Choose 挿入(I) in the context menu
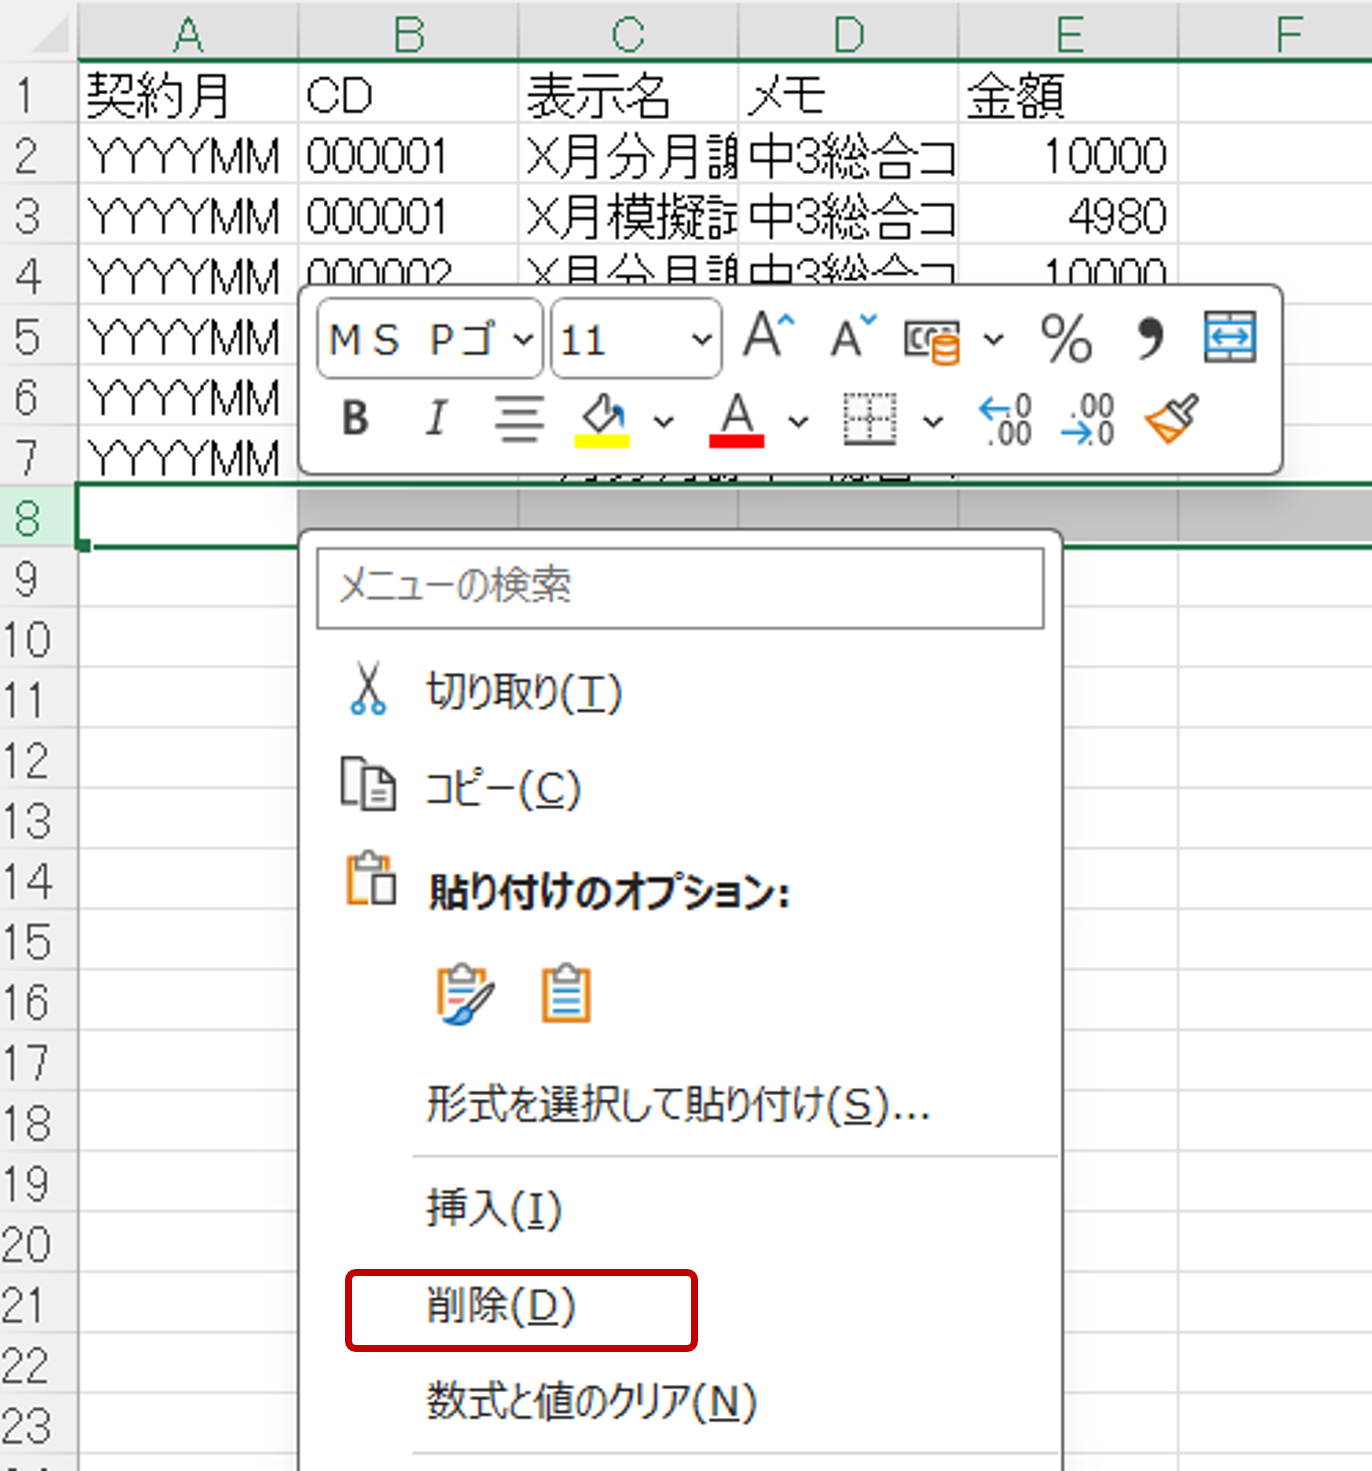1372x1471 pixels. 494,1209
